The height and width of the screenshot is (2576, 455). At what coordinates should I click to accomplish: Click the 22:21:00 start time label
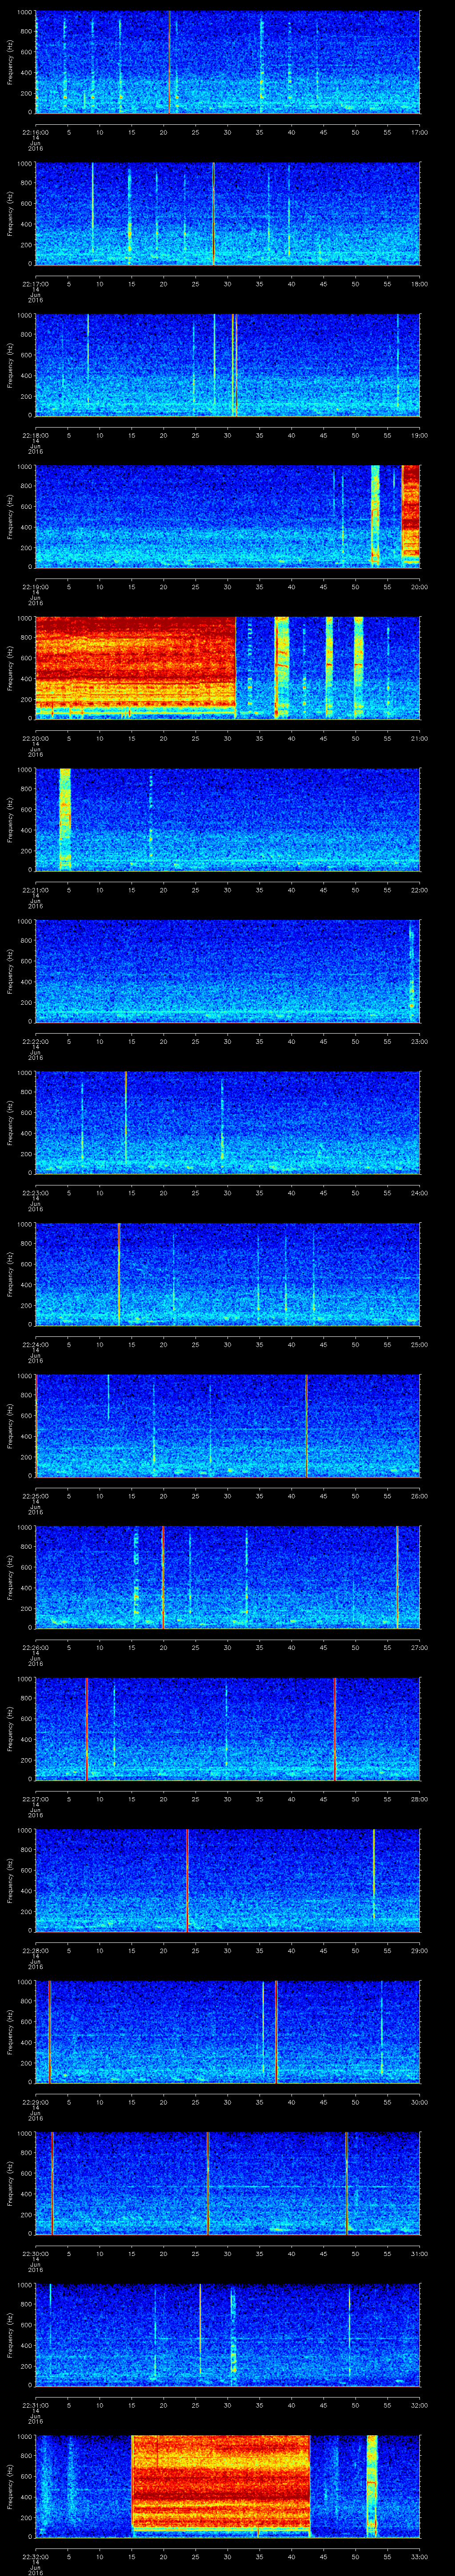pos(36,890)
